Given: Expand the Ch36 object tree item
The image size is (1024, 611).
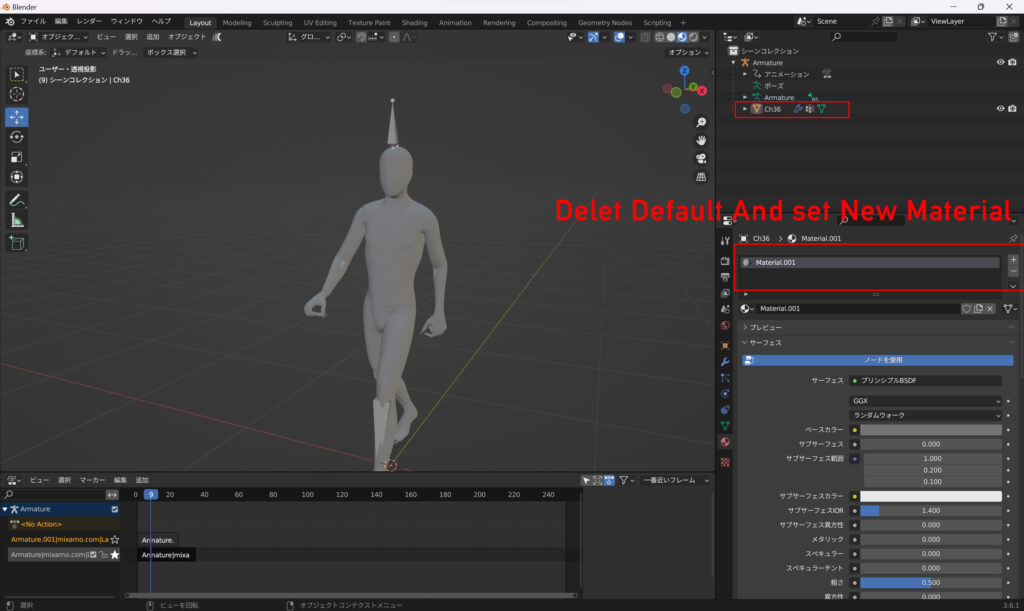Looking at the screenshot, I should 744,109.
